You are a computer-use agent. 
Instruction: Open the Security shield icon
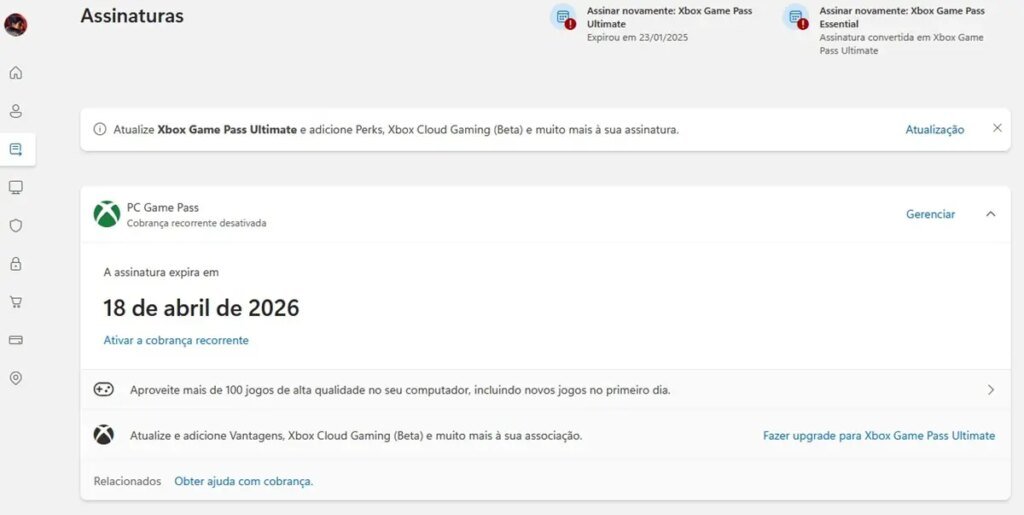[16, 226]
